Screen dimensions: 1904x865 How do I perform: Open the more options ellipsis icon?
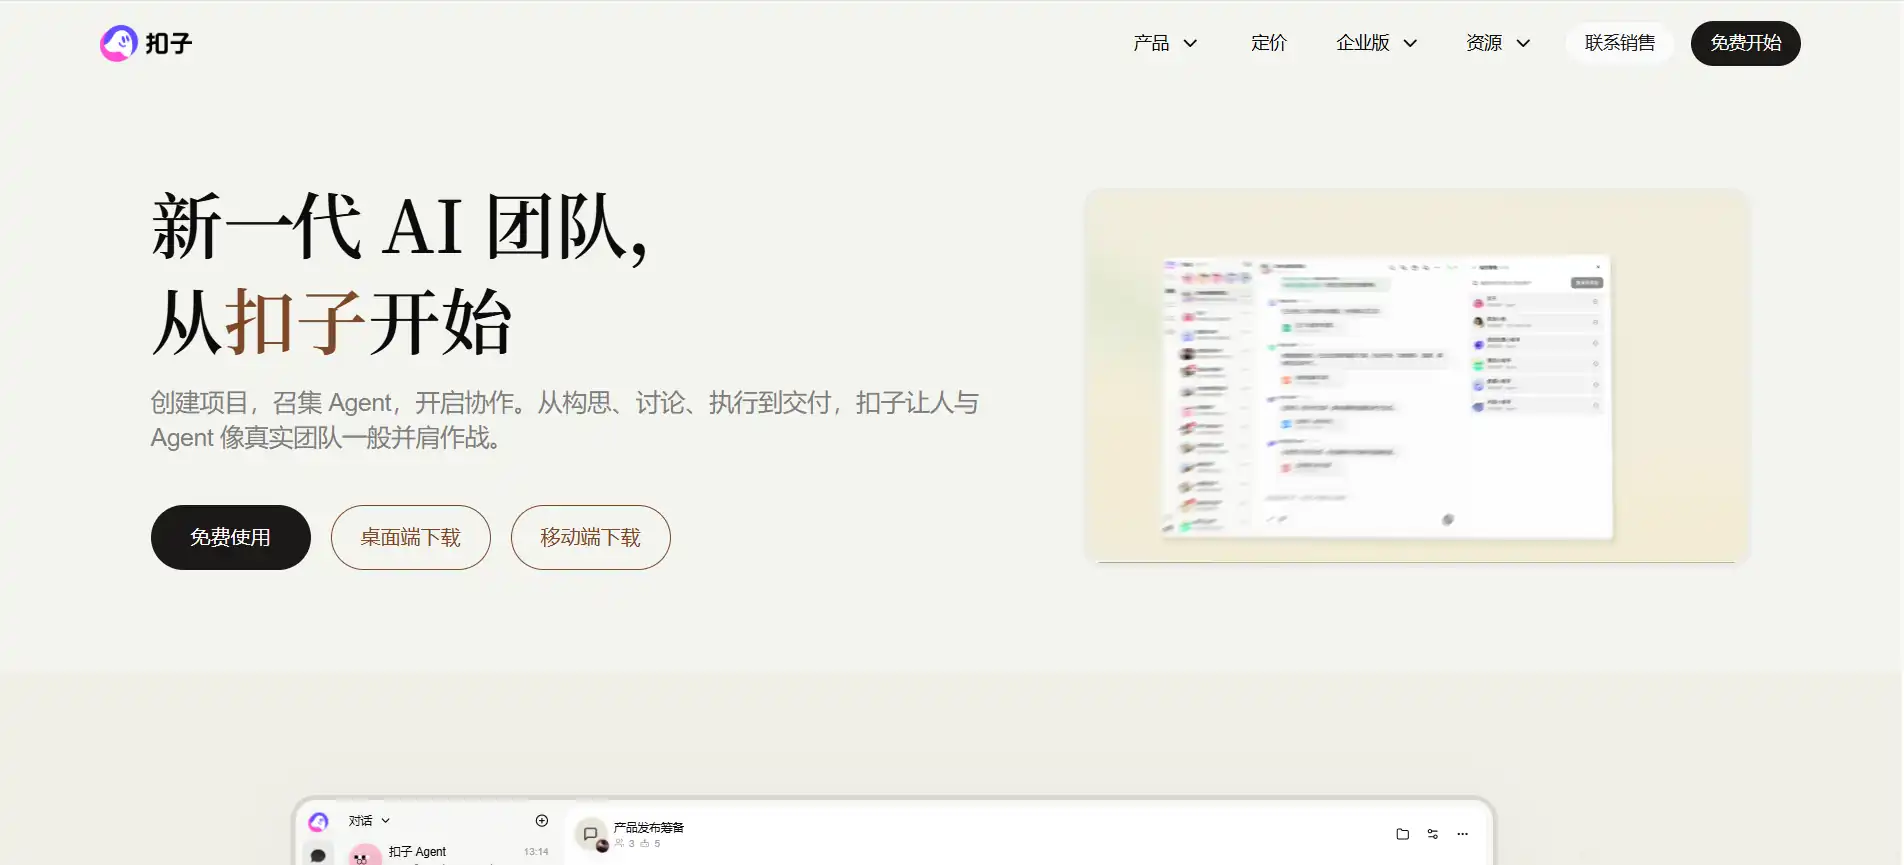coord(1463,834)
